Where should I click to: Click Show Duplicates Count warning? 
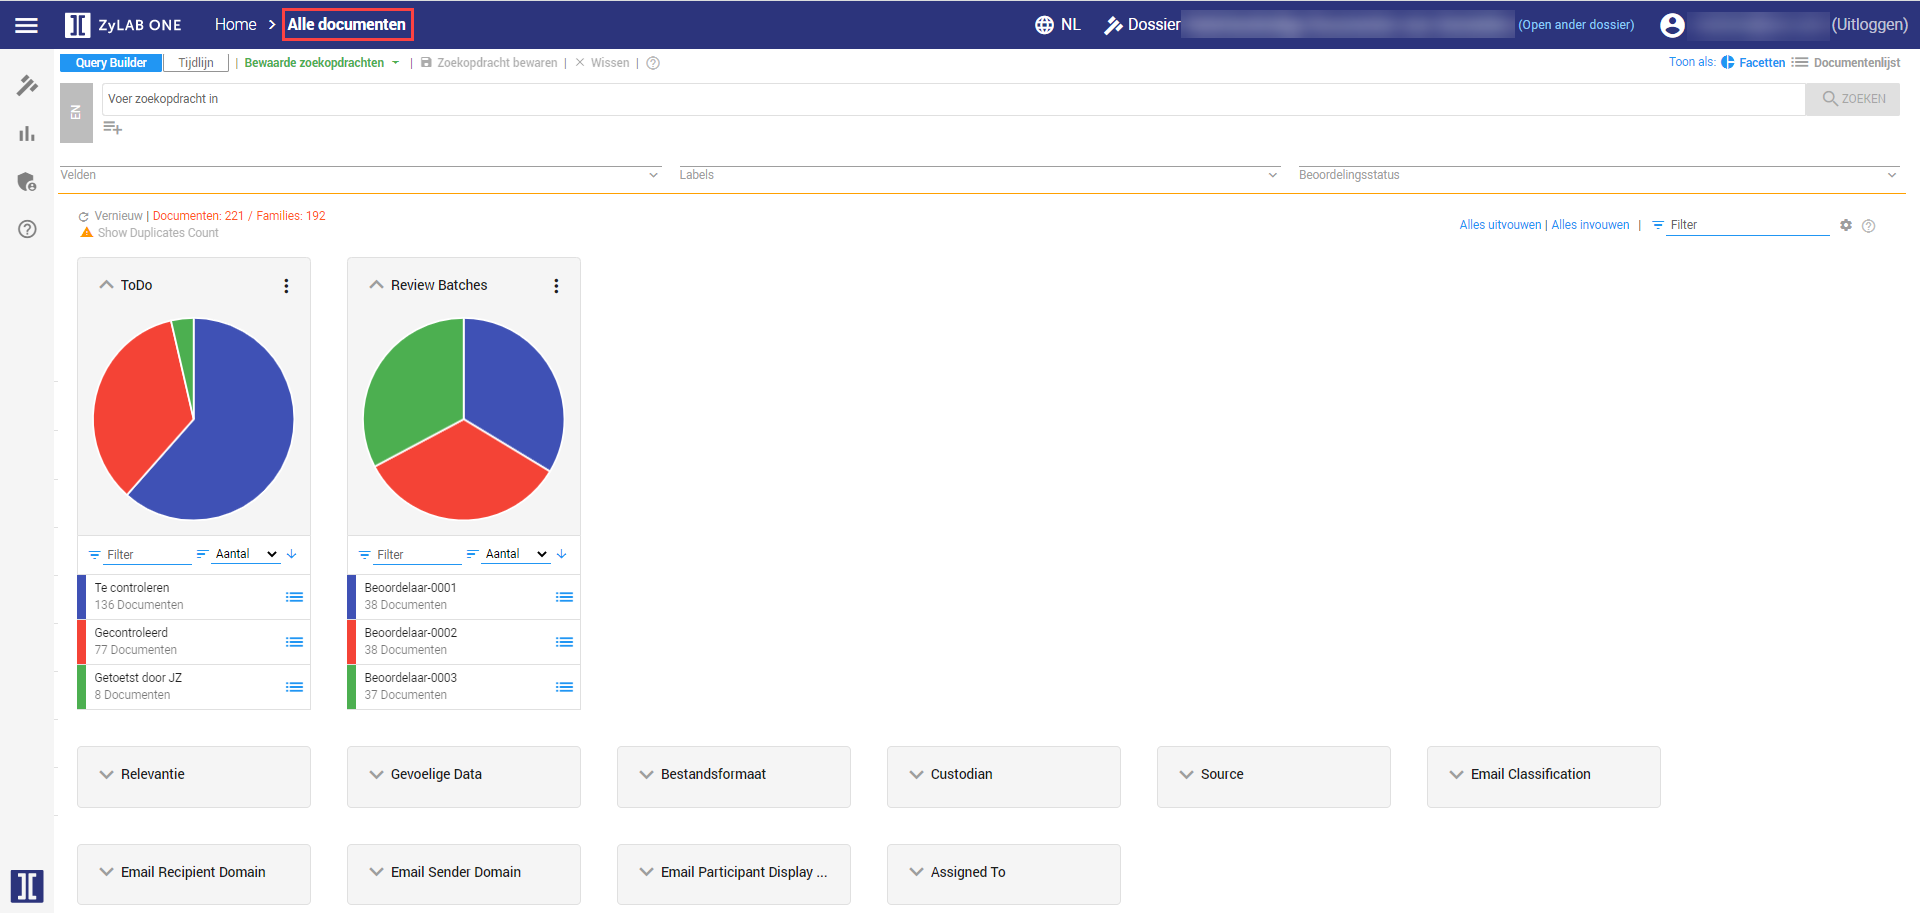click(149, 233)
